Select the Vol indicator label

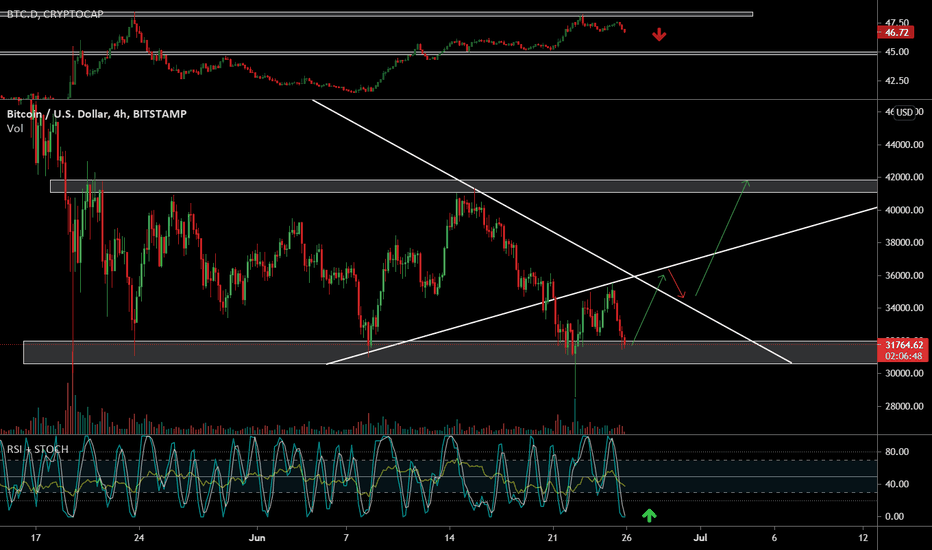pyautogui.click(x=15, y=128)
